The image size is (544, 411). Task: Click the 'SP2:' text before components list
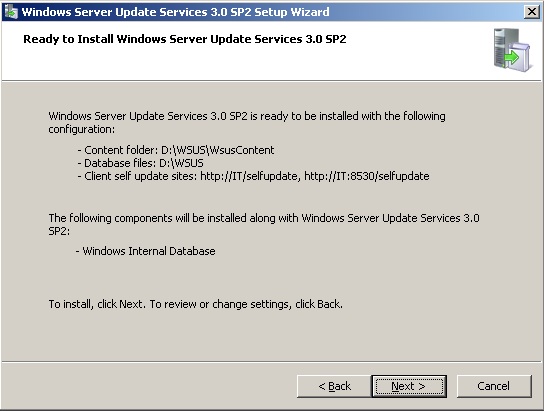coord(59,231)
